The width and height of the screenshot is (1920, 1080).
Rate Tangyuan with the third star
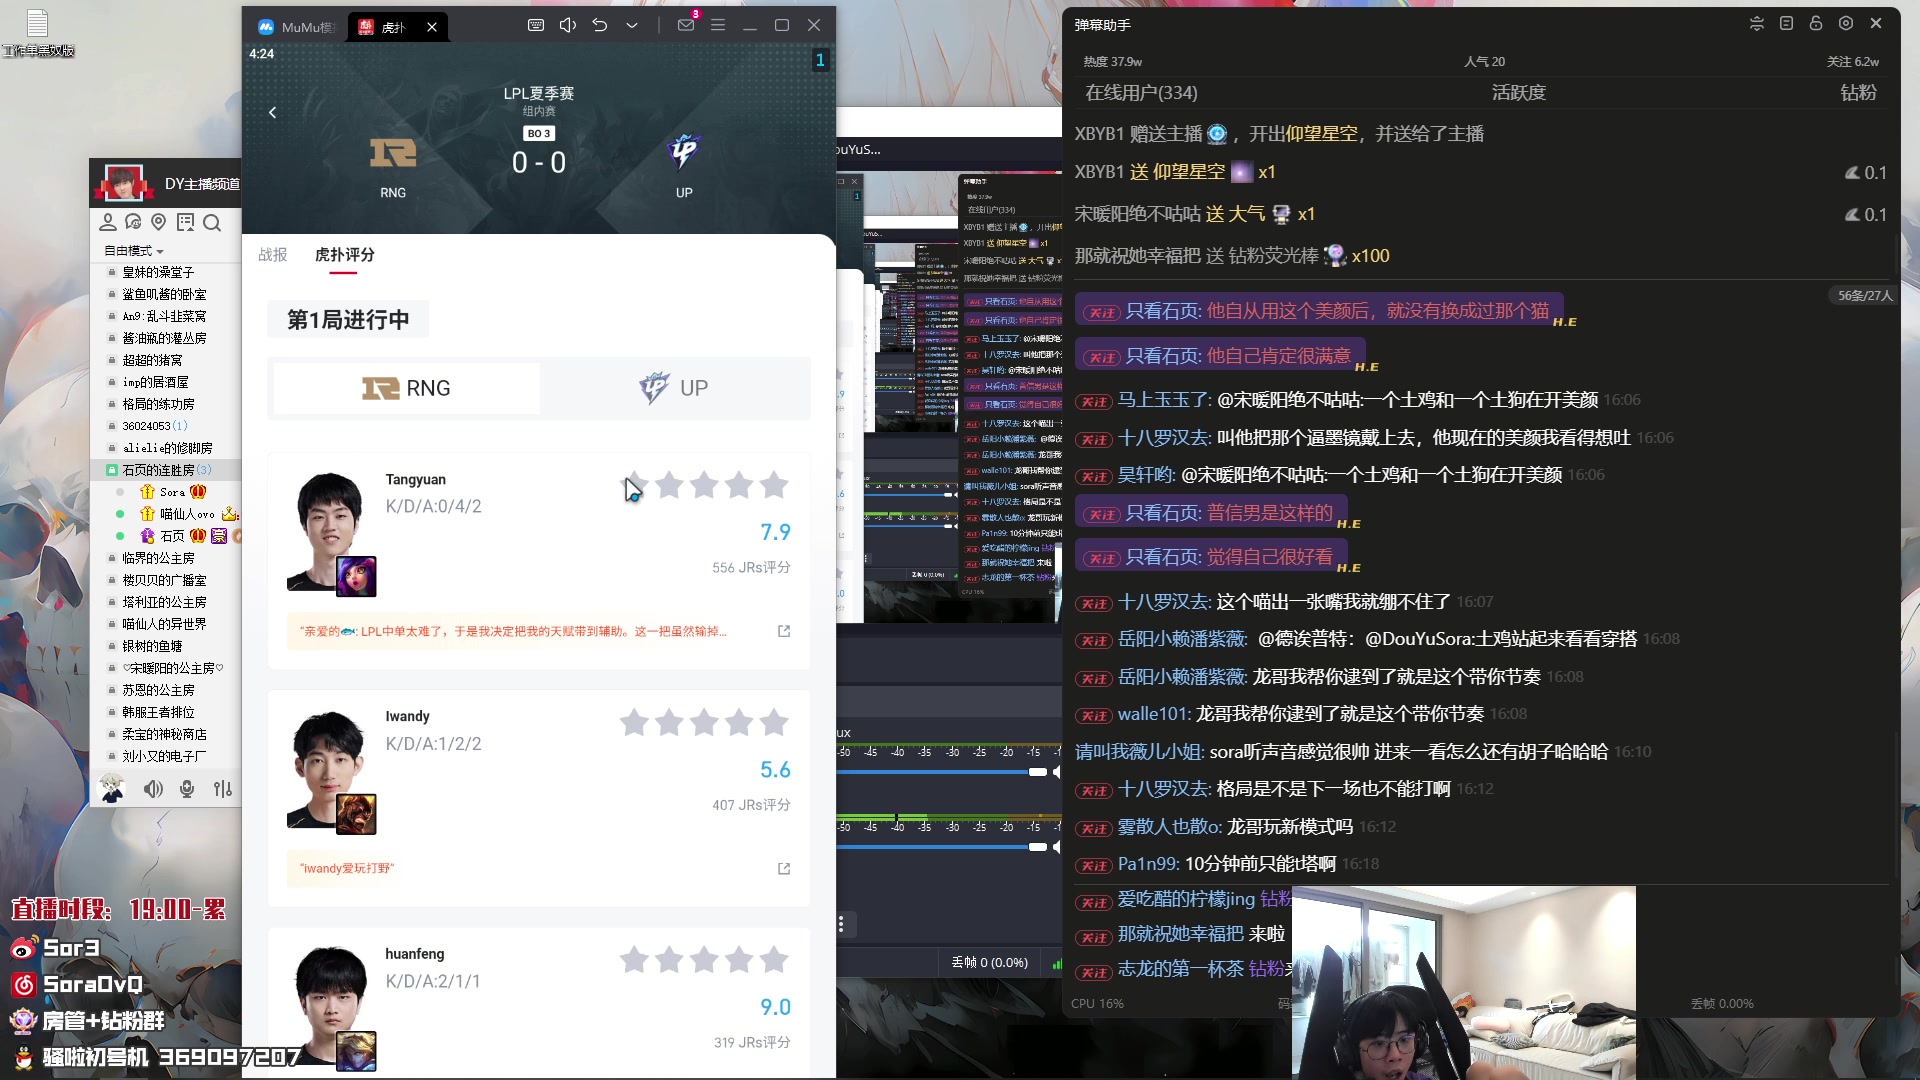pos(704,486)
